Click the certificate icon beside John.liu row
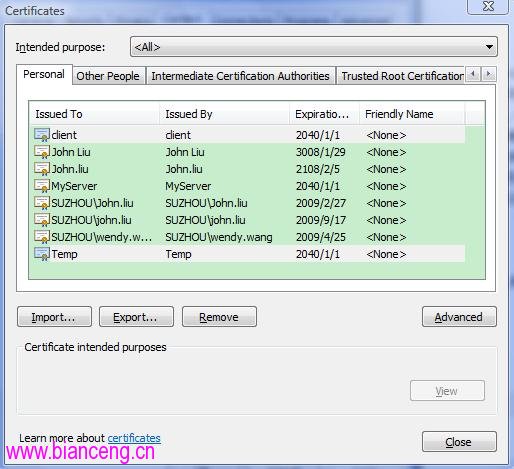This screenshot has width=514, height=469. pyautogui.click(x=42, y=169)
